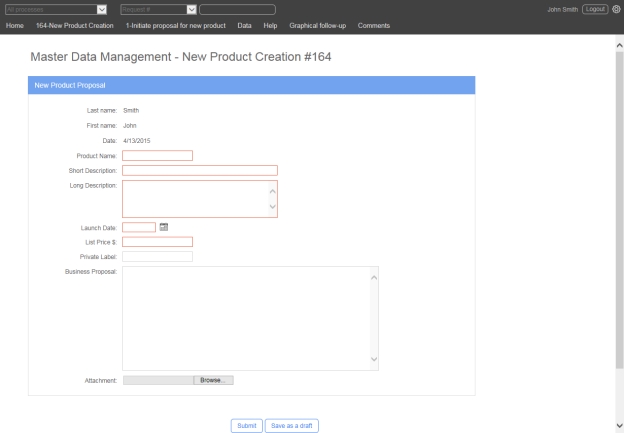
Task: Open the Data menu
Action: point(244,25)
